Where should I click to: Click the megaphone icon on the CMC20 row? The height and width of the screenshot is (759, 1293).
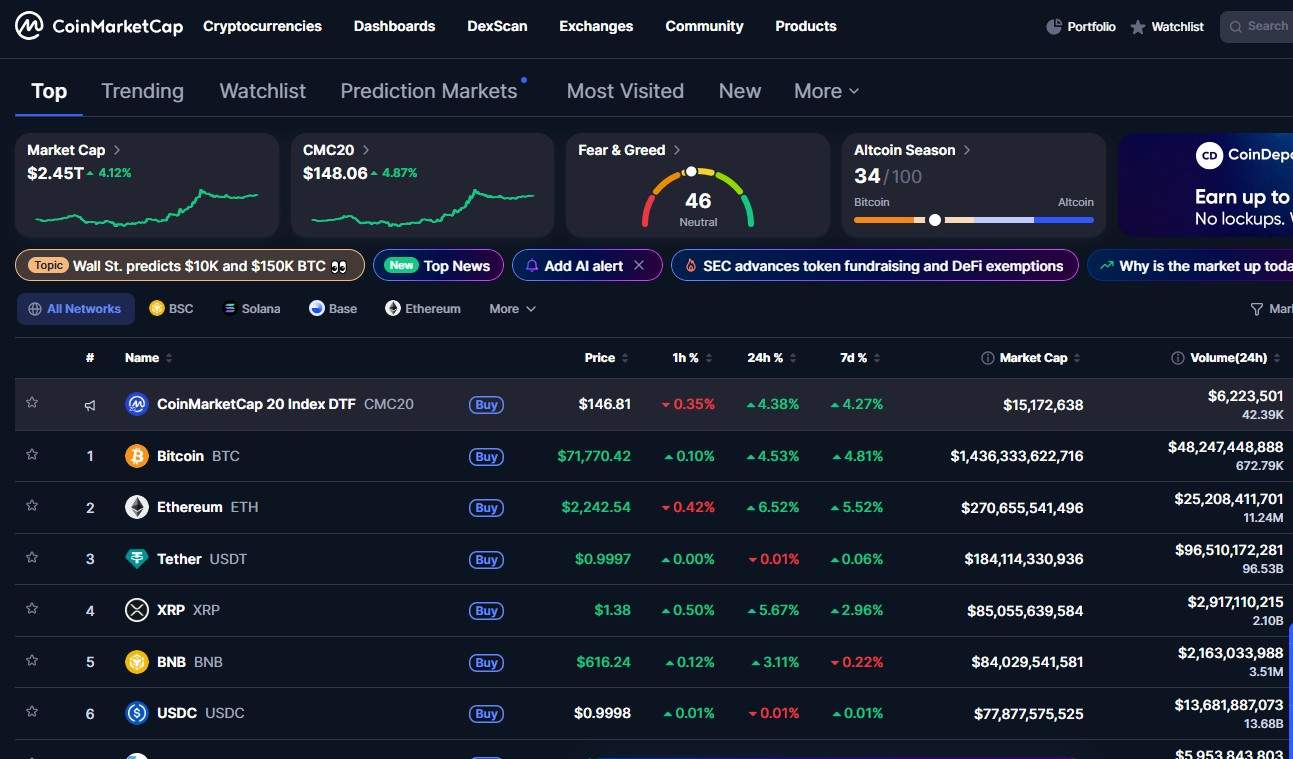pos(89,404)
